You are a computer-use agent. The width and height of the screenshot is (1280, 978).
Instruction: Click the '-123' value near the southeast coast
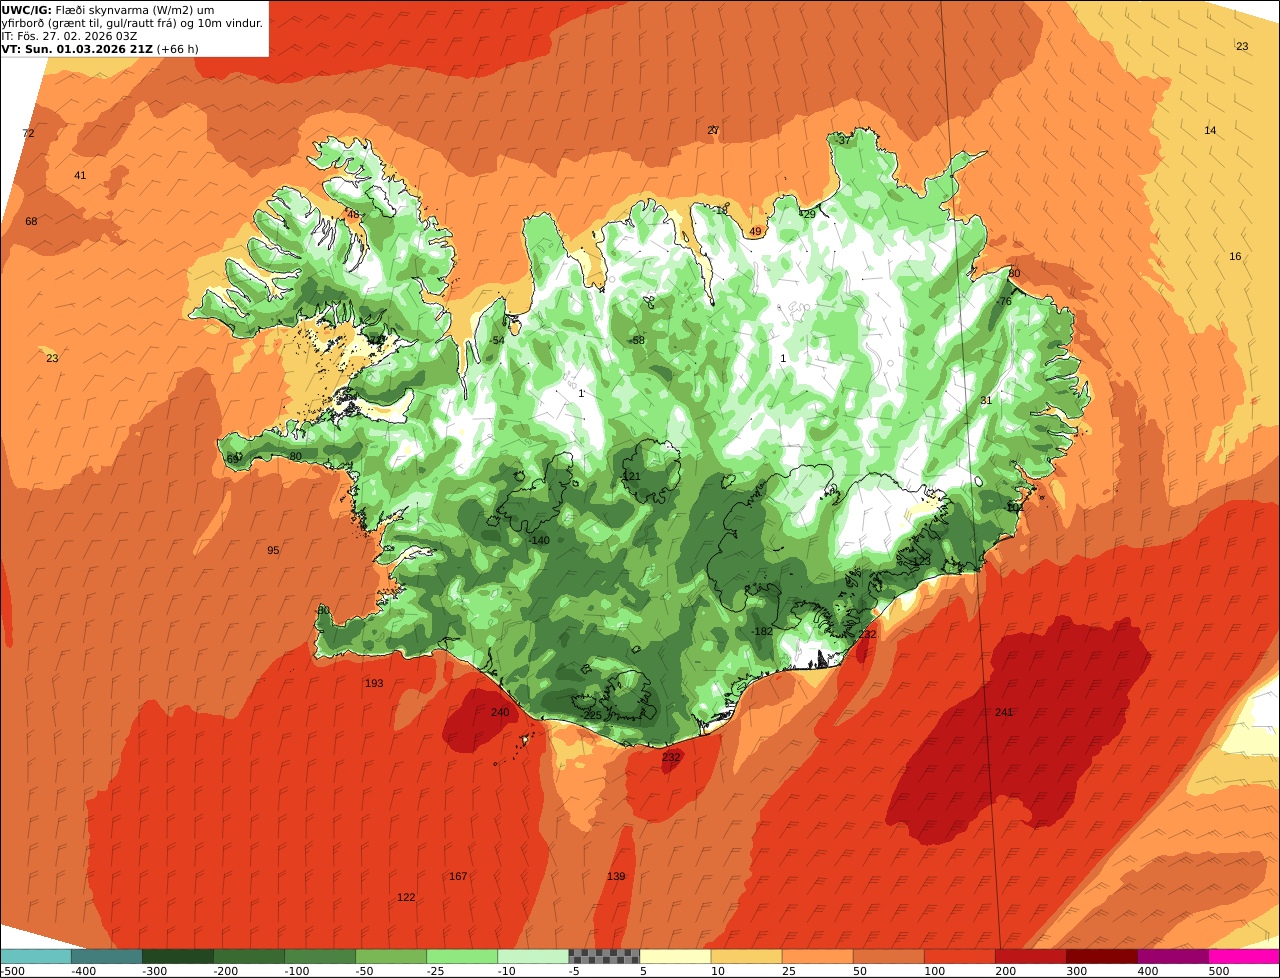click(x=920, y=561)
